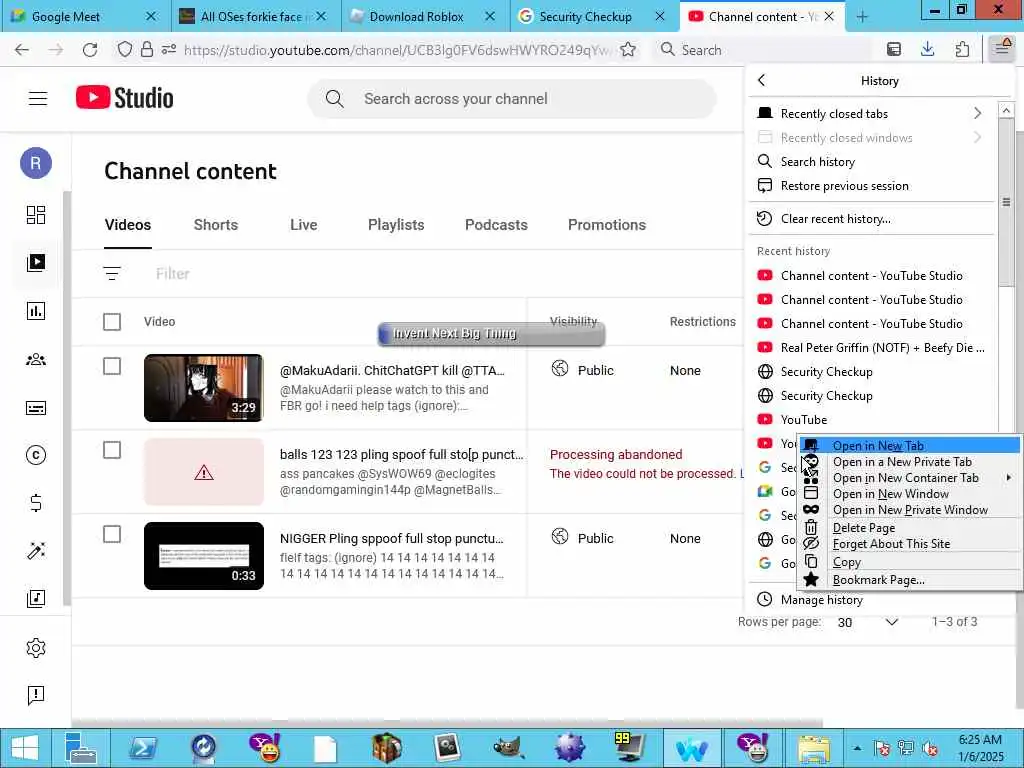The height and width of the screenshot is (768, 1024).
Task: Open File Explorer folder in taskbar
Action: [x=813, y=748]
